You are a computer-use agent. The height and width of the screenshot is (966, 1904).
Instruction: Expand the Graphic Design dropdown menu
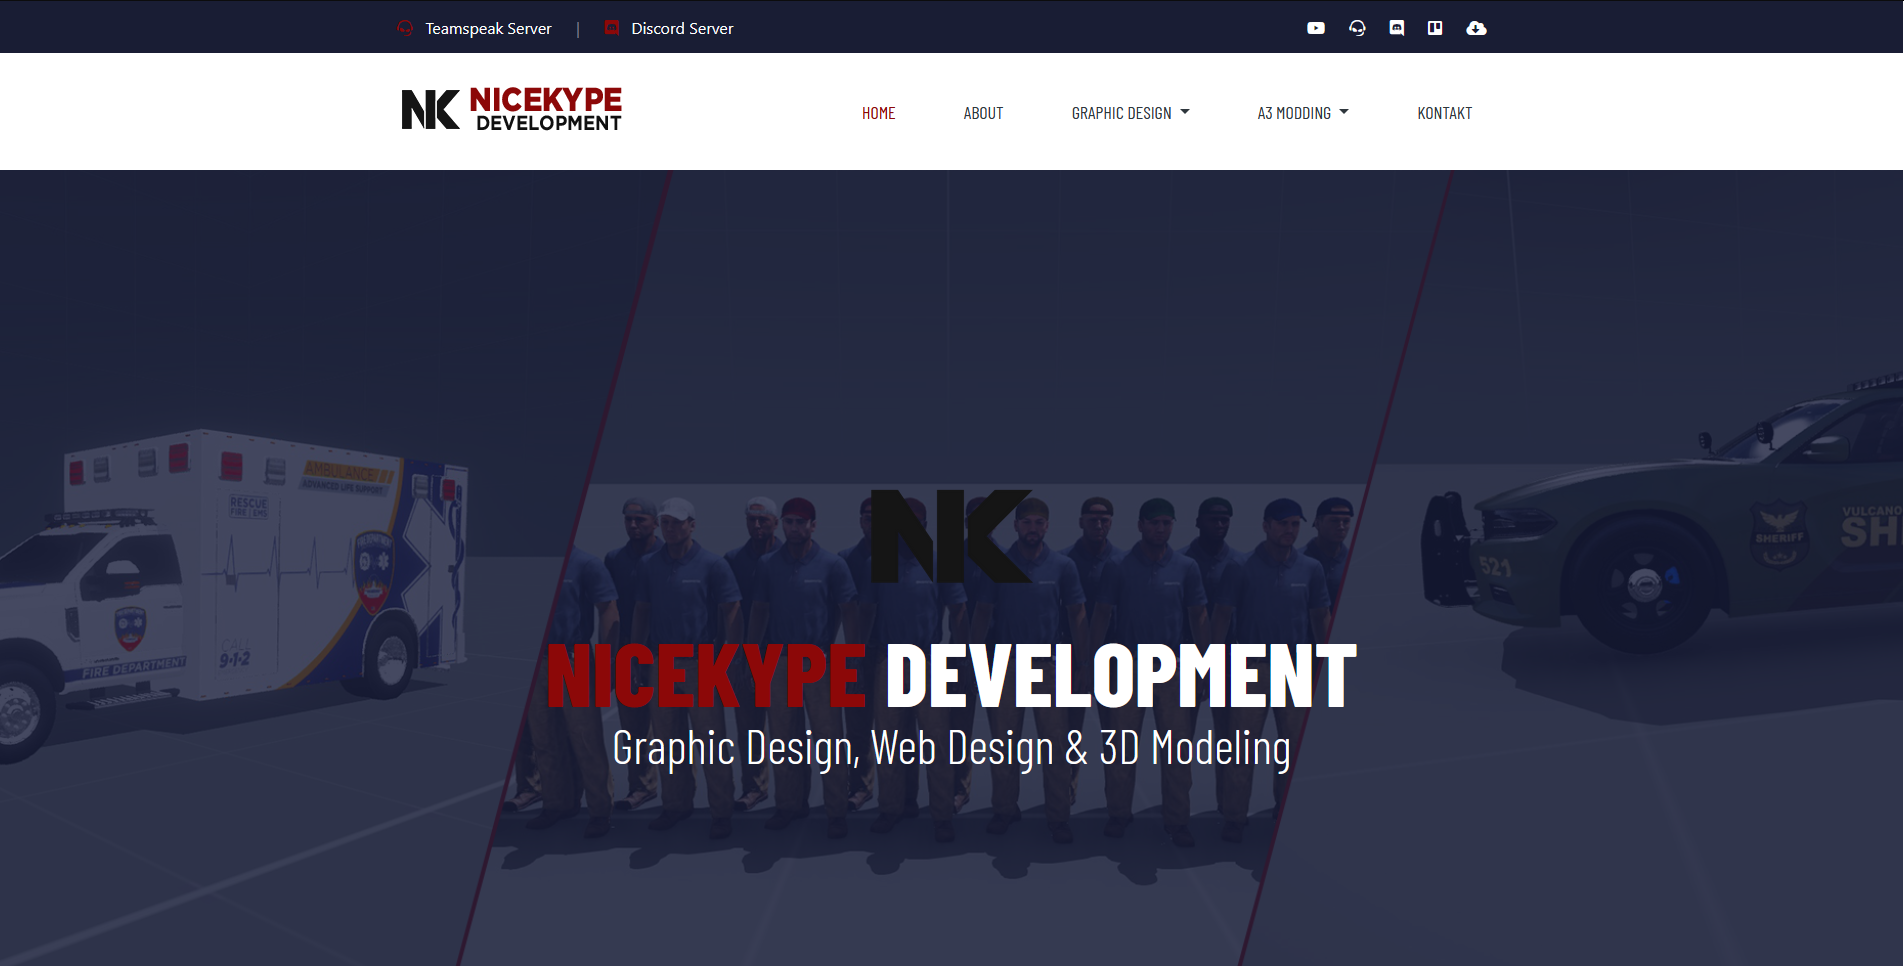tap(1121, 113)
